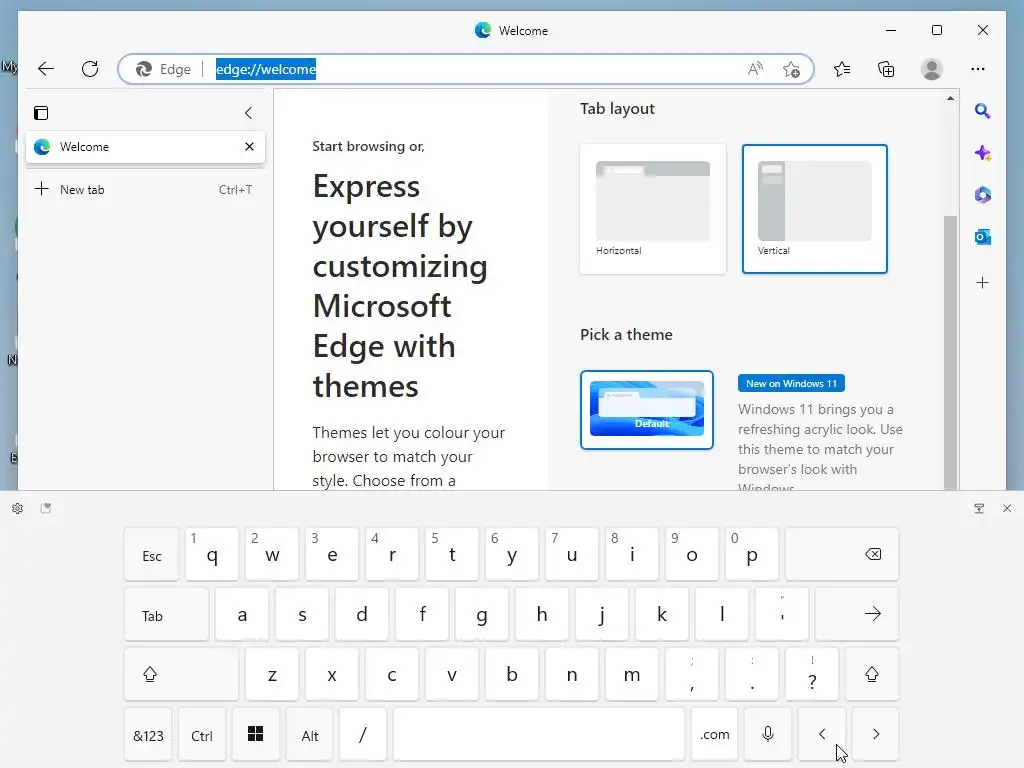Select Horizontal tab layout
Screen dimensions: 1024x768
[652, 209]
